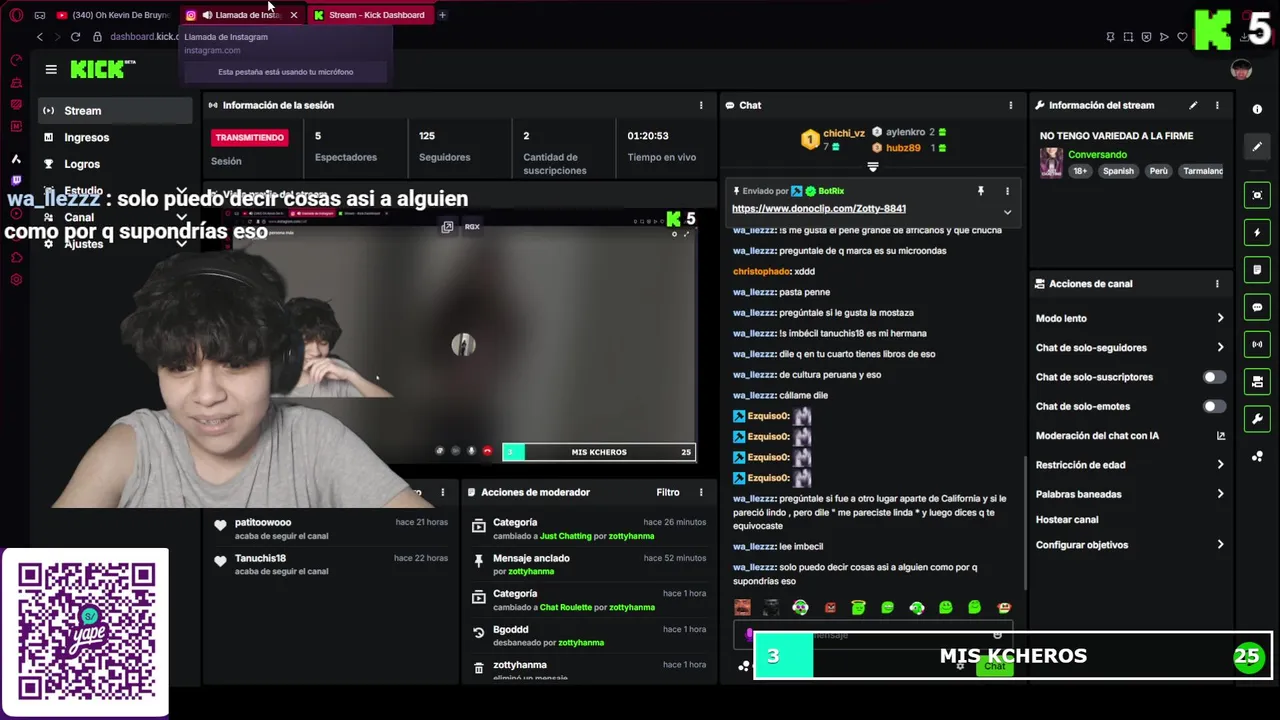Open a new browser tab with plus icon

pyautogui.click(x=442, y=15)
